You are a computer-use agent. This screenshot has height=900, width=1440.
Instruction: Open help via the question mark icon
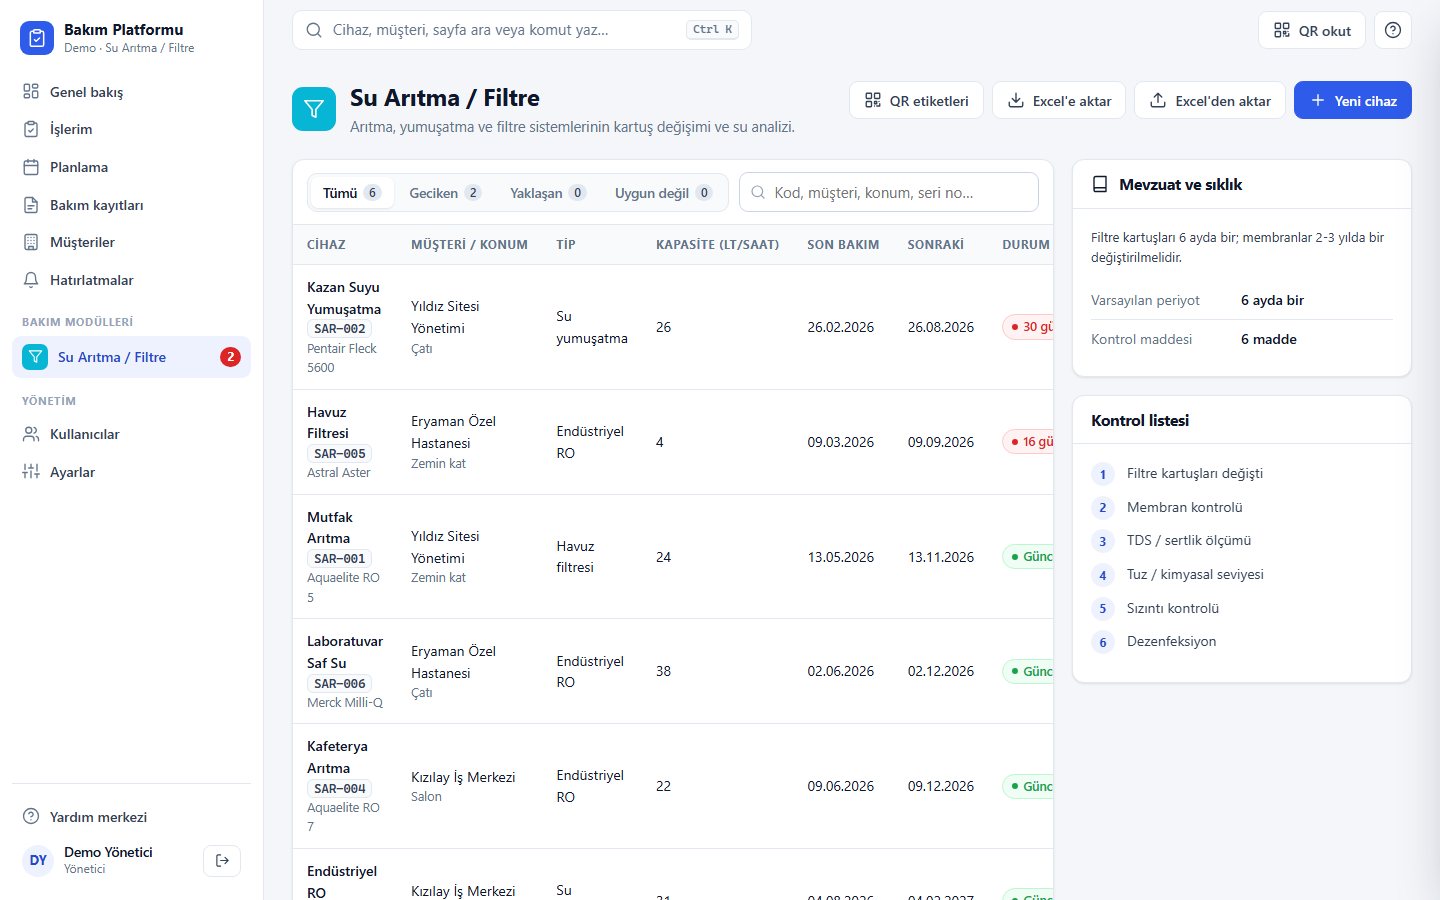(x=1393, y=30)
